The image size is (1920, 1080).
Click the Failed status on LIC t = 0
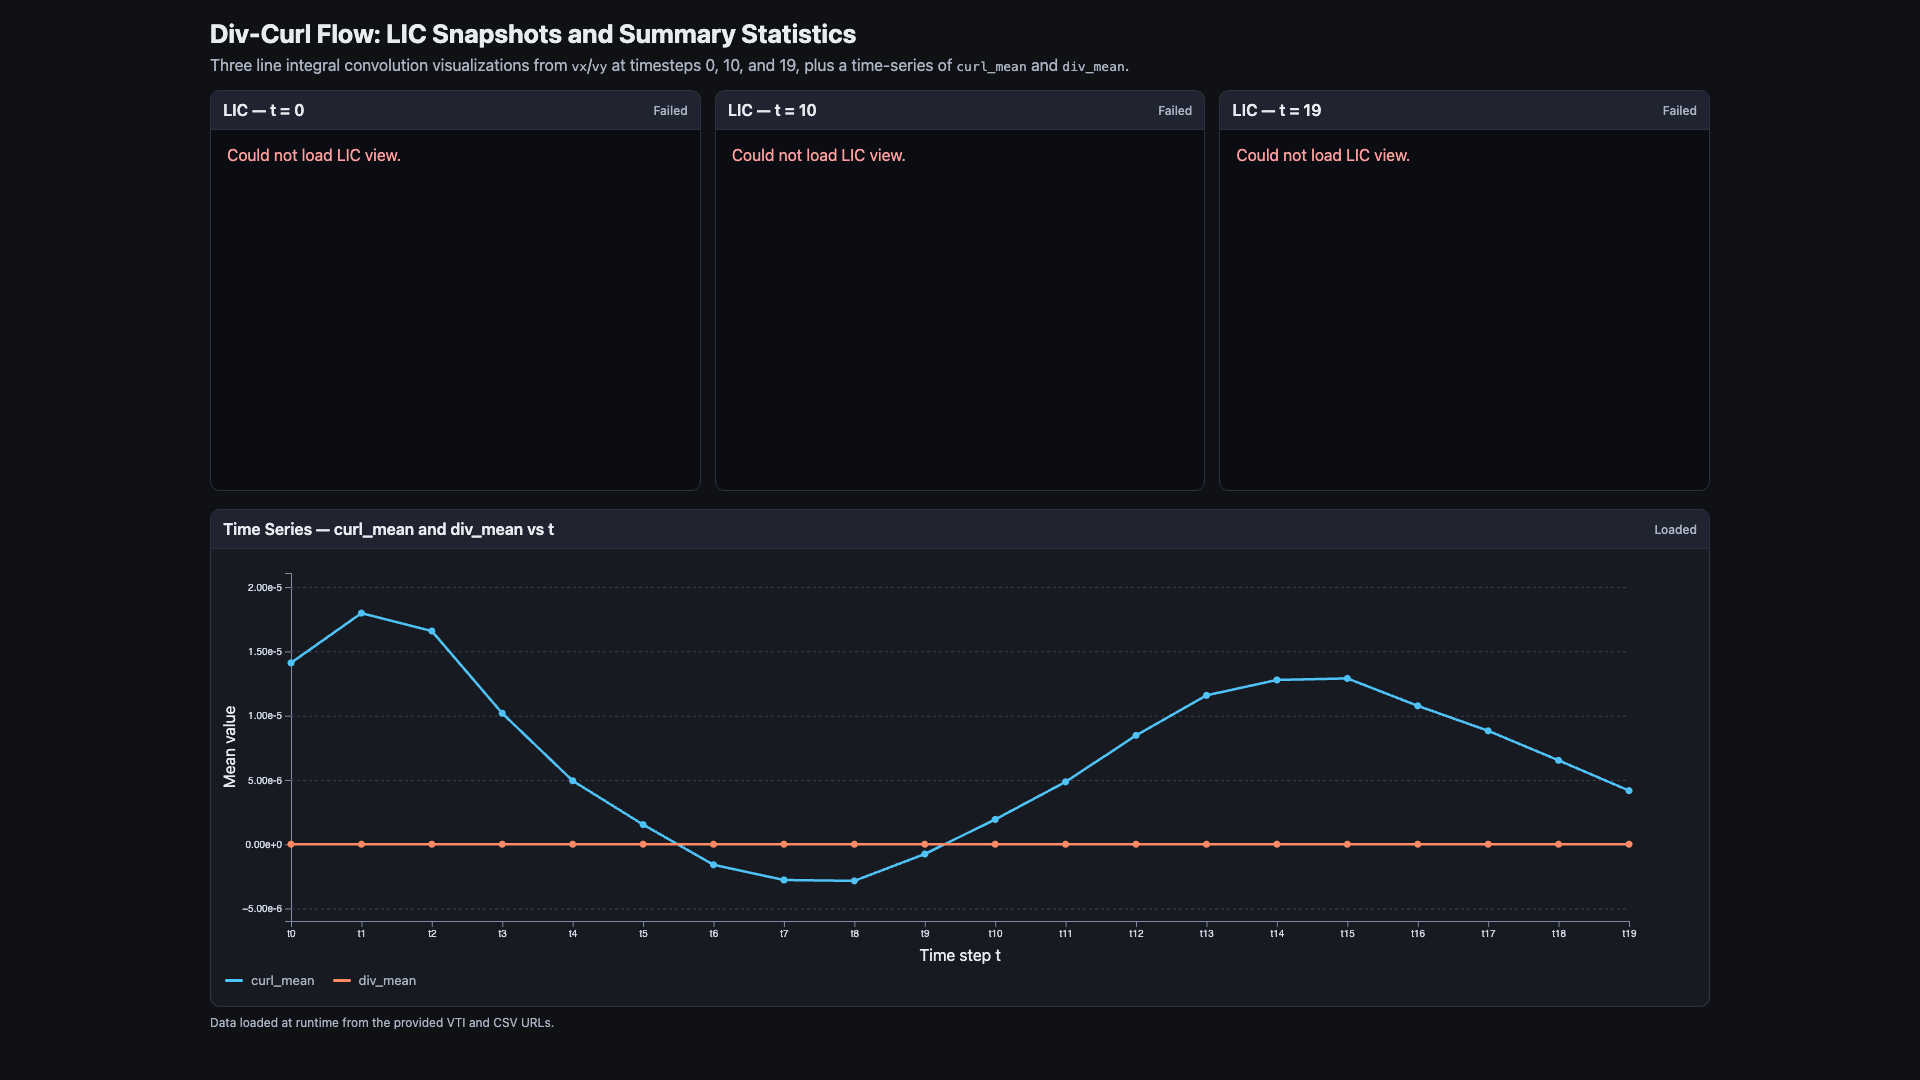pyautogui.click(x=670, y=111)
